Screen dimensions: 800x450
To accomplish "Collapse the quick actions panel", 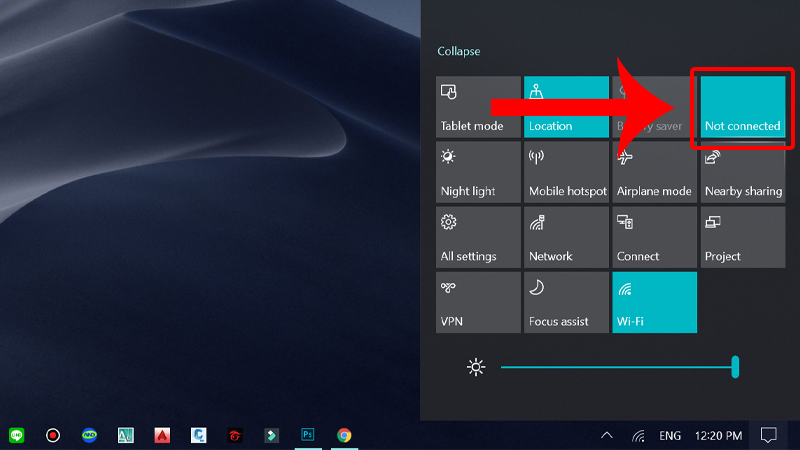I will coord(459,51).
